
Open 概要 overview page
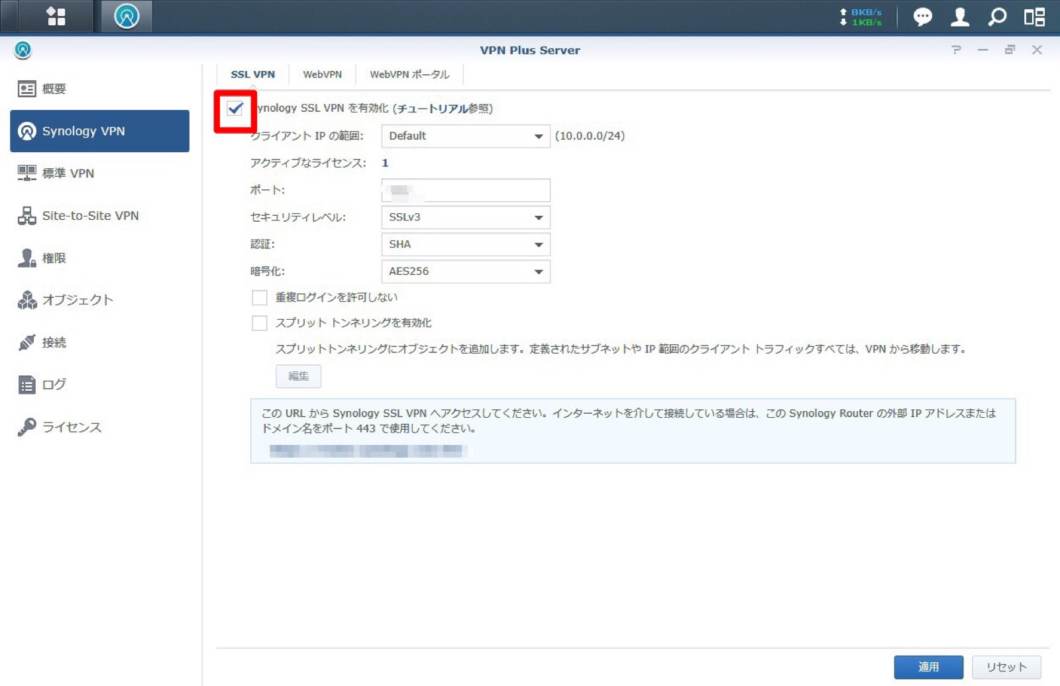click(x=99, y=89)
